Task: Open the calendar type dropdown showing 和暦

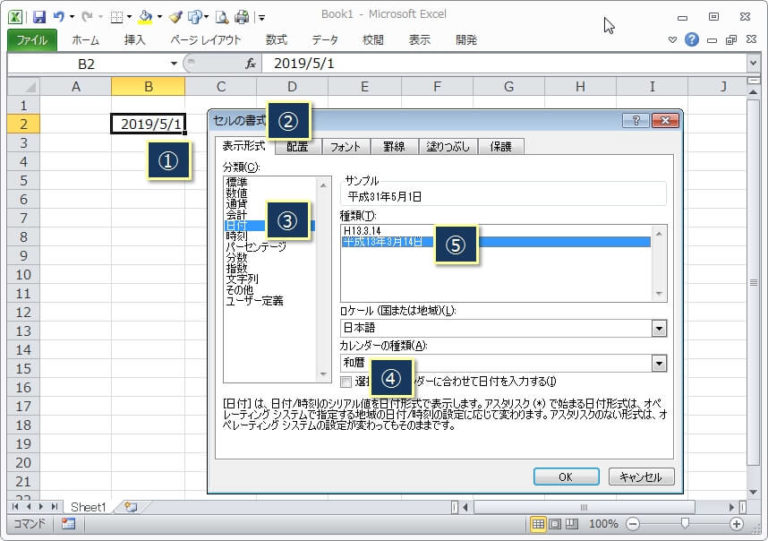Action: [x=659, y=363]
